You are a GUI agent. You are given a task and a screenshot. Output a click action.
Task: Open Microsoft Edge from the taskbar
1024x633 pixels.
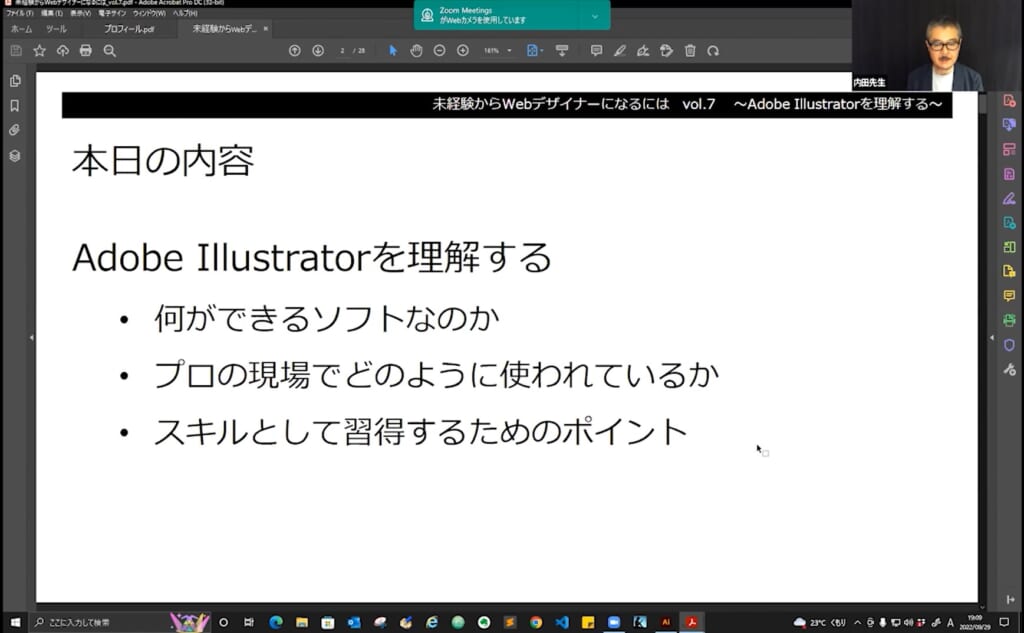(x=276, y=623)
